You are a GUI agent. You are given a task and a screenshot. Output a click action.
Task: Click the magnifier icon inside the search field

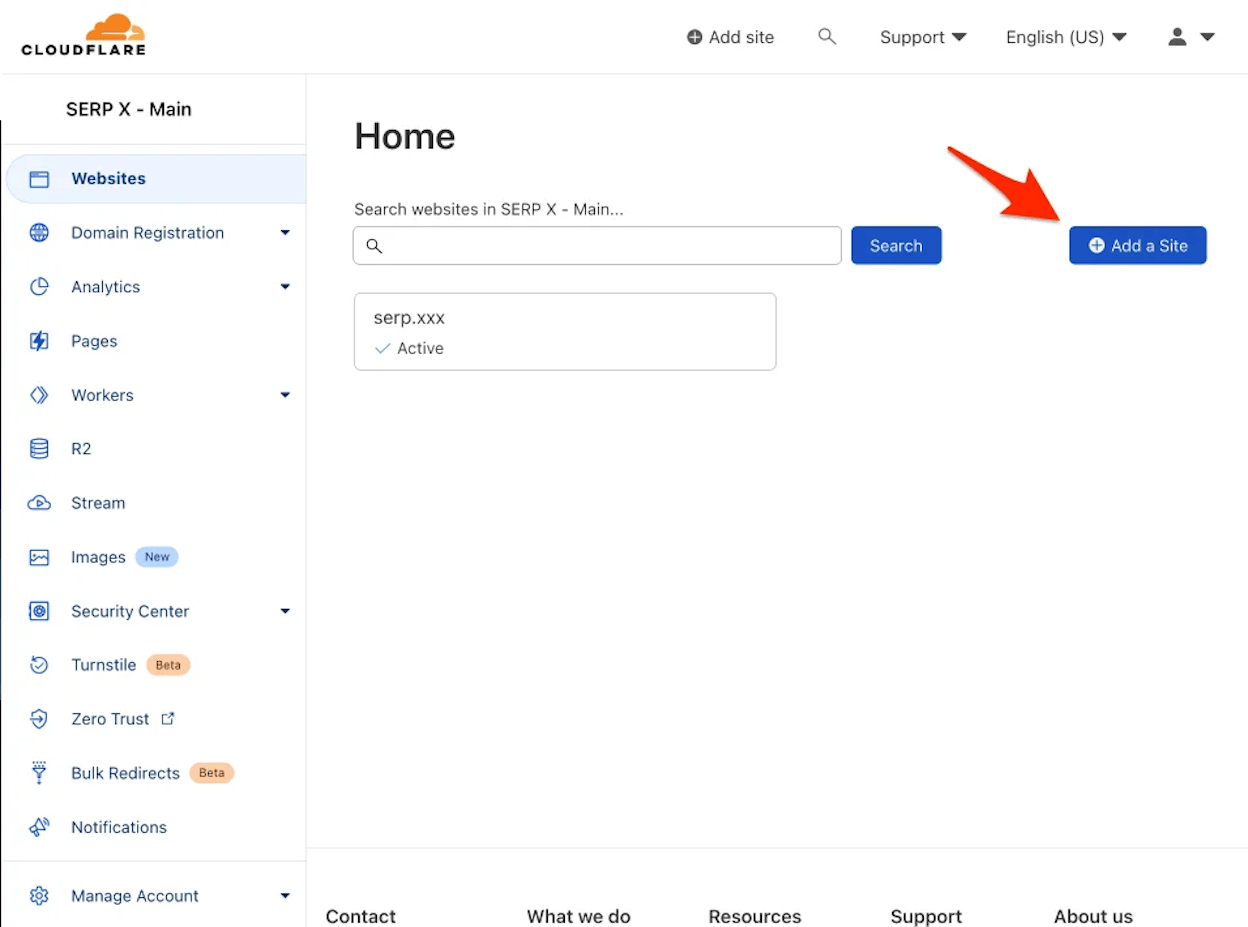coord(374,245)
